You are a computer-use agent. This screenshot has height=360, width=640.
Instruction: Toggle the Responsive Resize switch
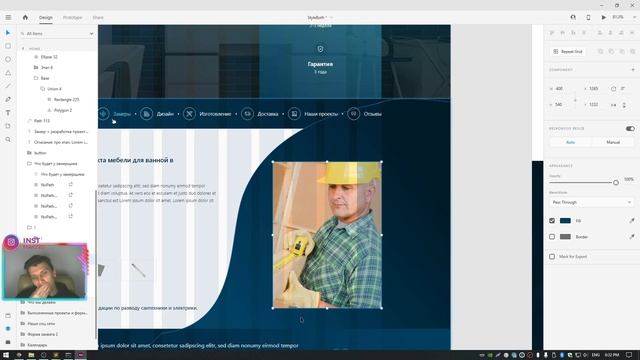pyautogui.click(x=630, y=129)
